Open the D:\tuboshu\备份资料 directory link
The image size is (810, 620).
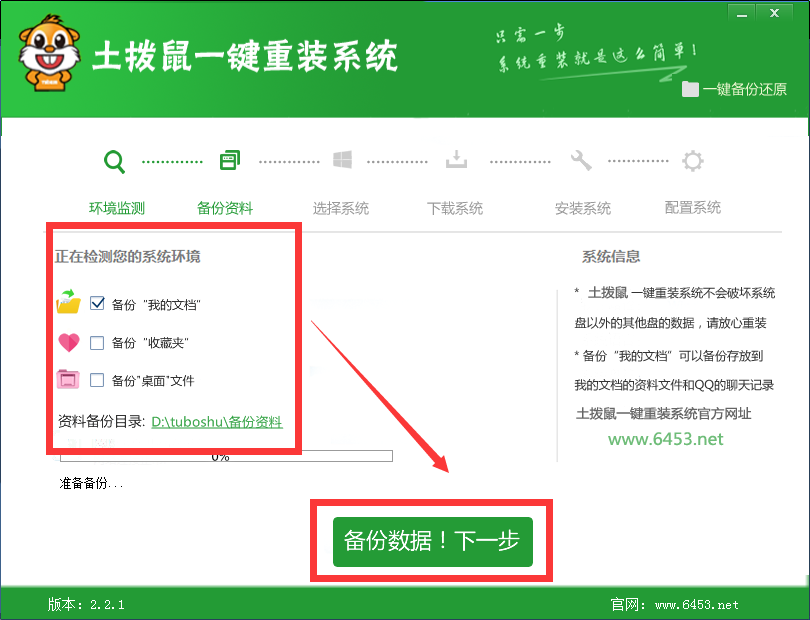[216, 422]
